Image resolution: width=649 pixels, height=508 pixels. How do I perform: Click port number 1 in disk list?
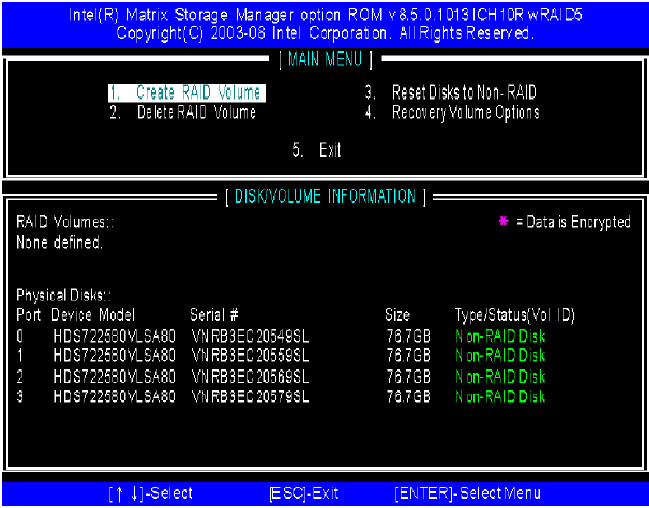(19, 356)
